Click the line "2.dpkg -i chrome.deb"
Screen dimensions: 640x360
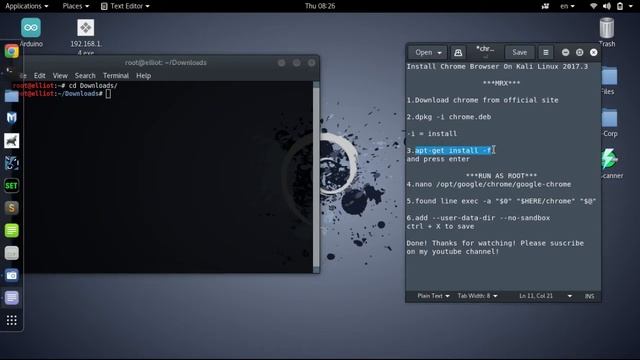pyautogui.click(x=449, y=117)
